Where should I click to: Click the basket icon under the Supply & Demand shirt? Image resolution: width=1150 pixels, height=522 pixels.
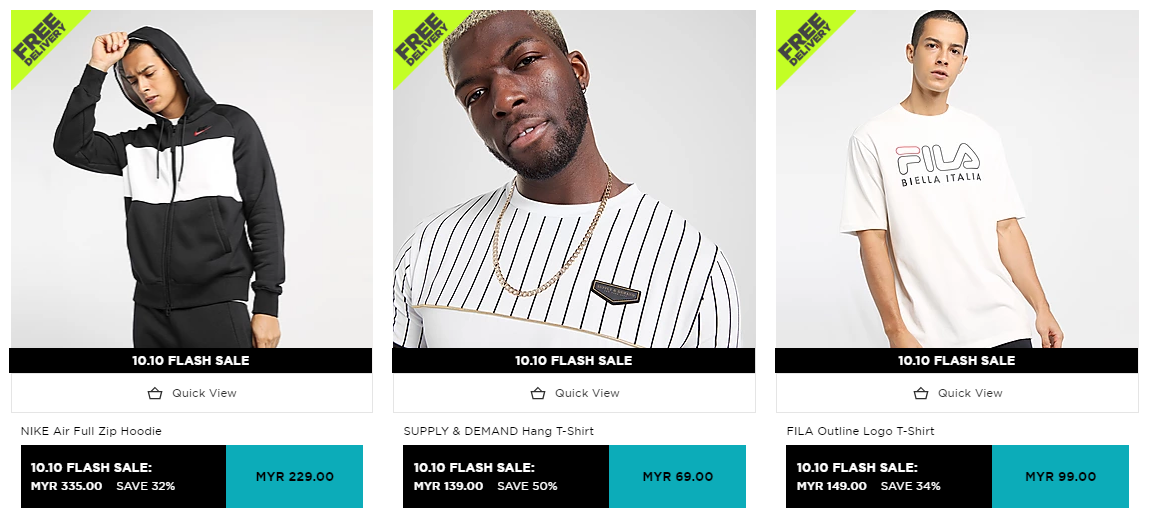[538, 393]
